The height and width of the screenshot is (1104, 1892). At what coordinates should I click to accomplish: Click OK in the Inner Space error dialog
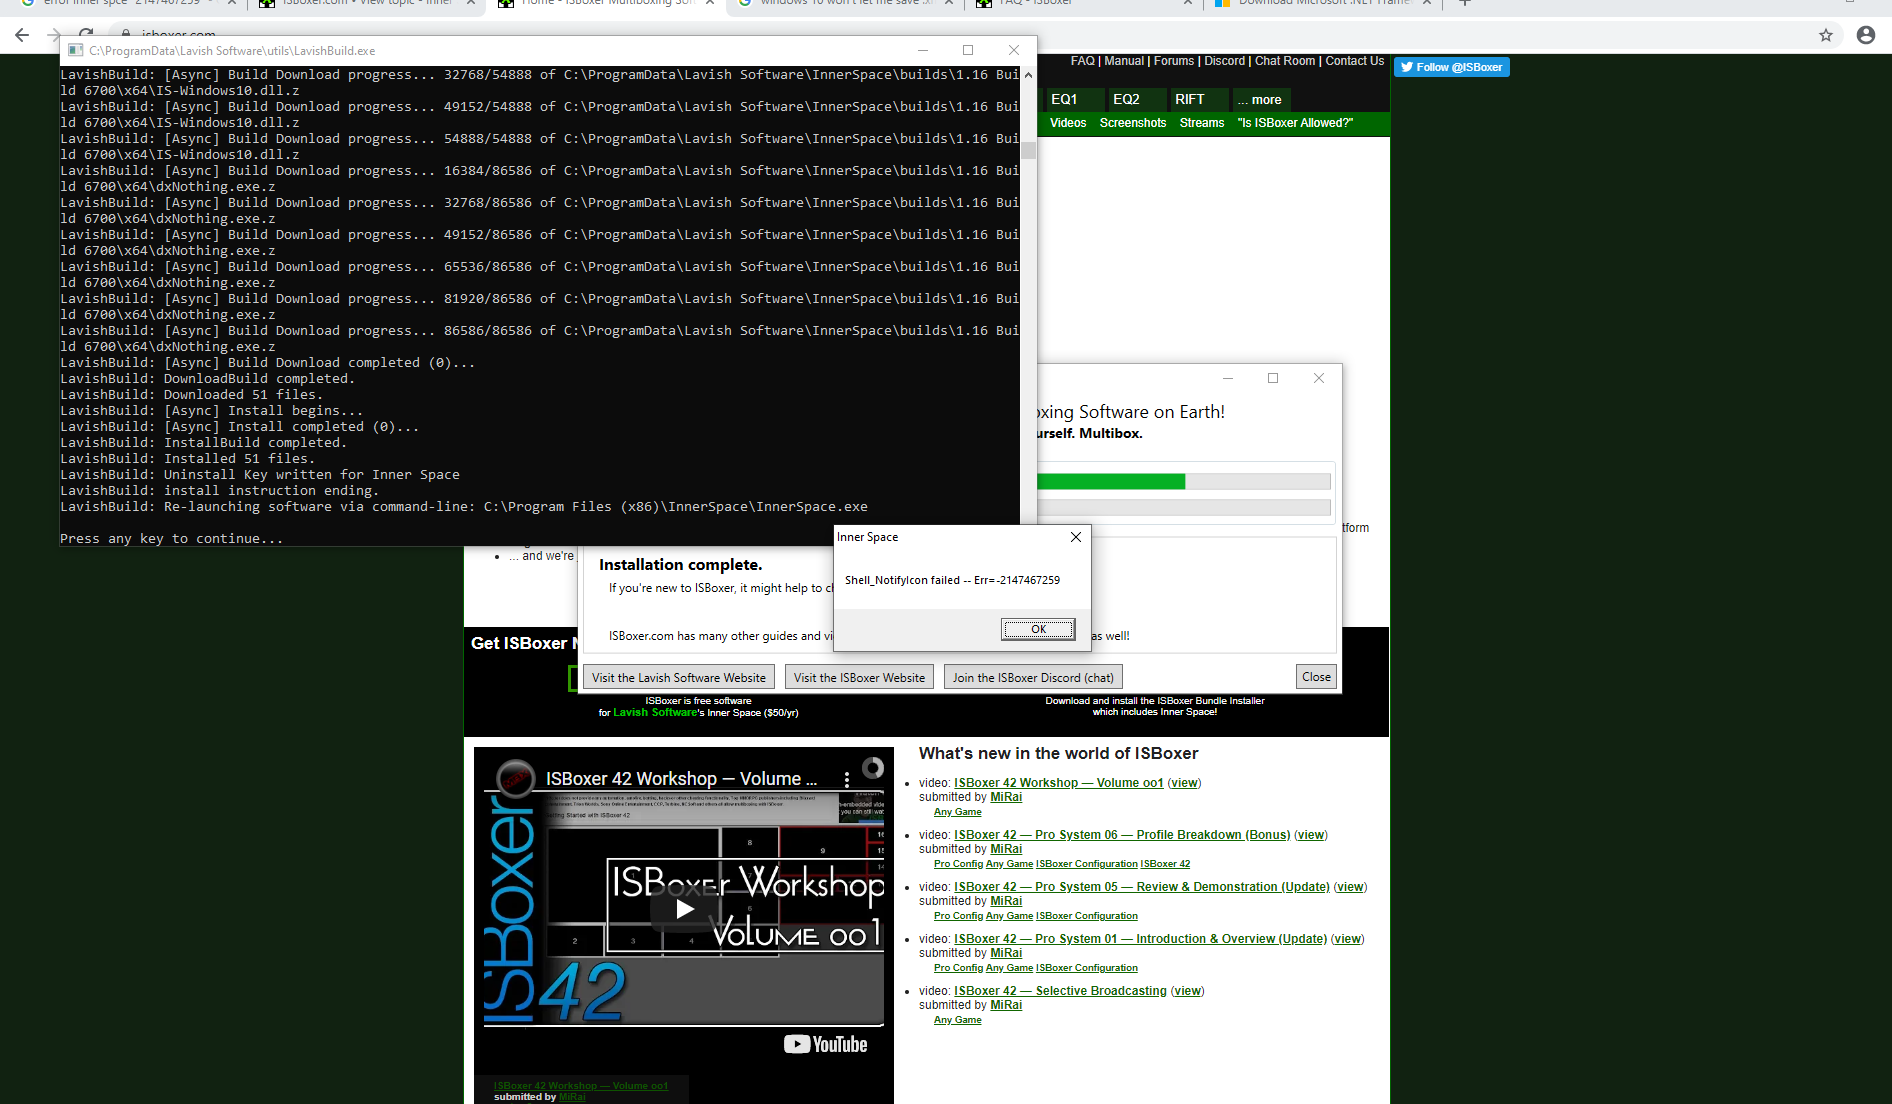pos(1038,629)
